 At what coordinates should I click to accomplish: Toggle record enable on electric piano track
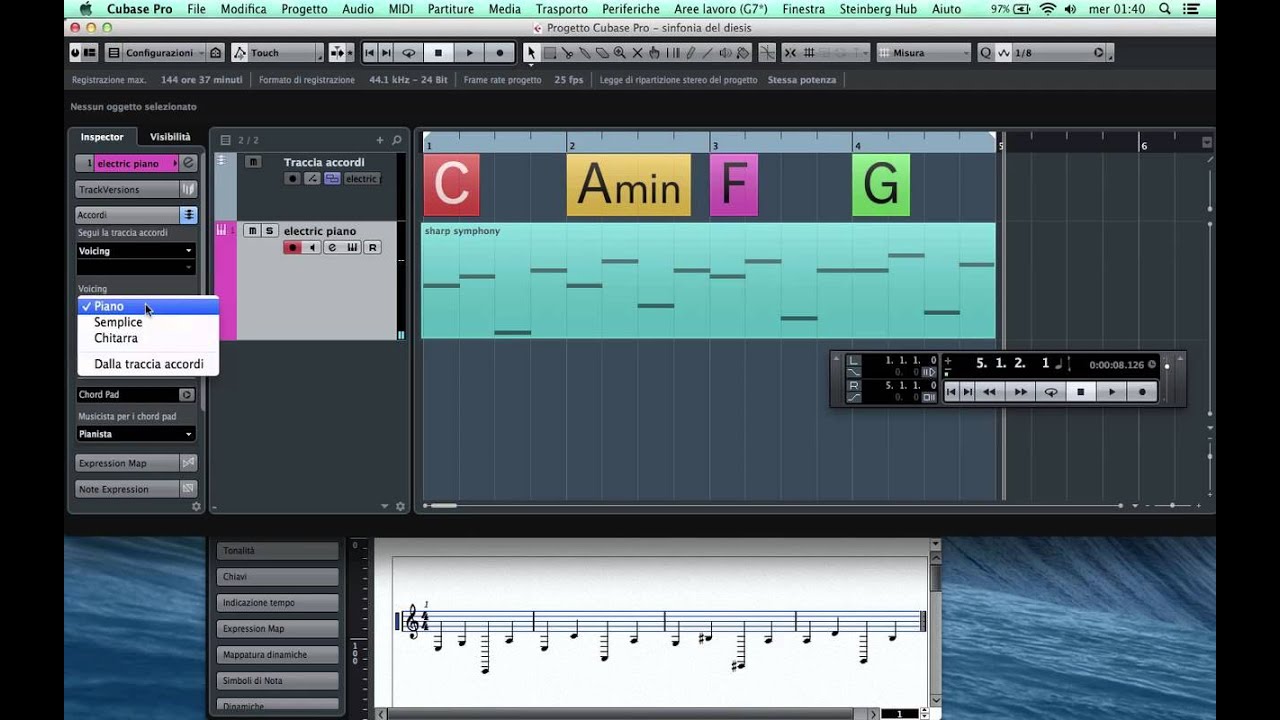(292, 247)
